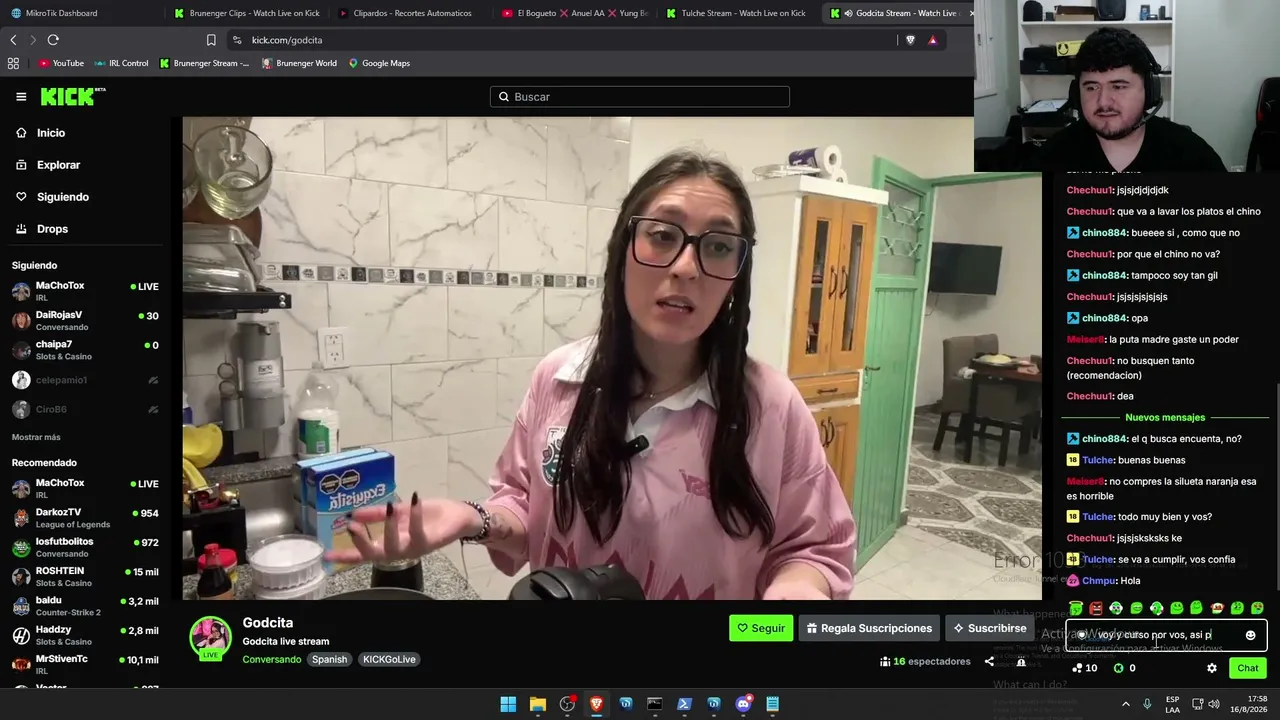Click the Suscribirse button
Screen dimensions: 1280x720
pyautogui.click(x=989, y=628)
